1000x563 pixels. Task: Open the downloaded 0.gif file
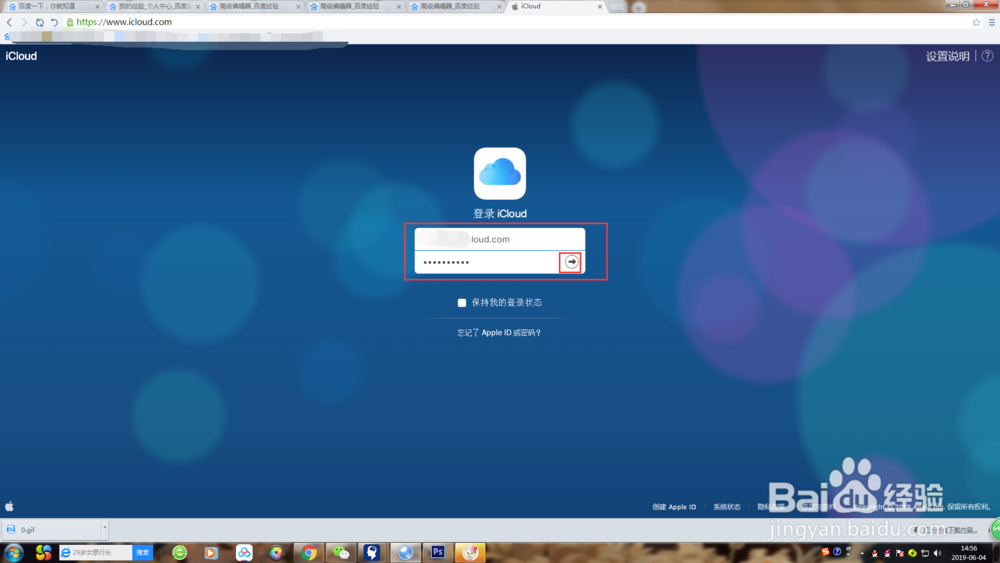pyautogui.click(x=51, y=529)
